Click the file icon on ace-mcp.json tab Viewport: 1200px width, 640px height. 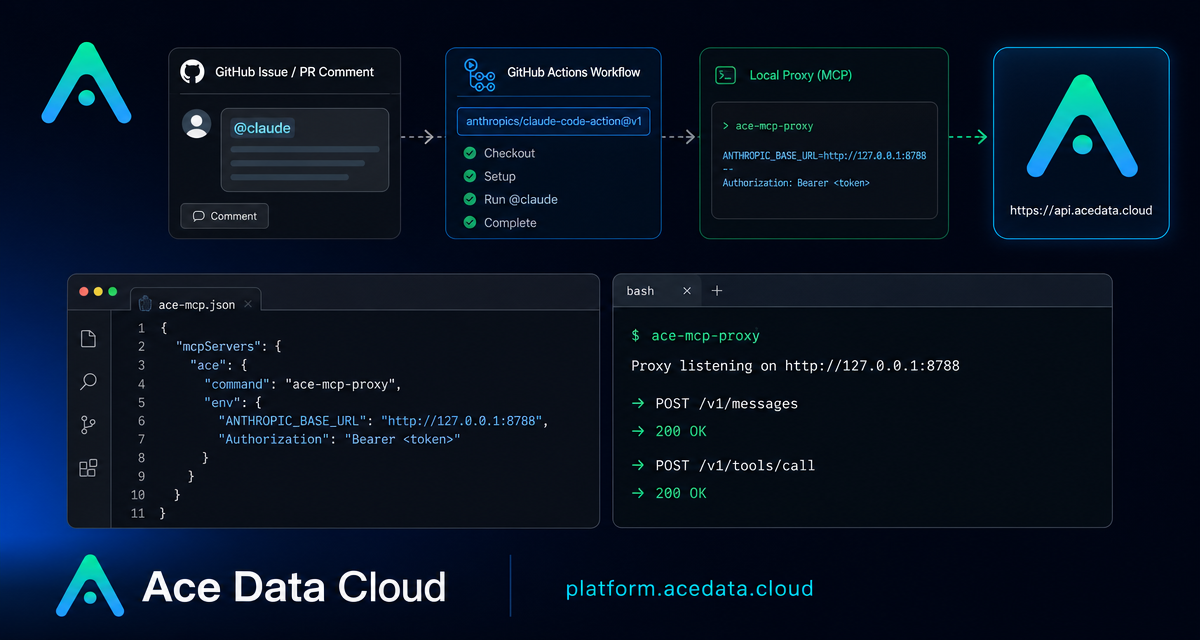[145, 304]
